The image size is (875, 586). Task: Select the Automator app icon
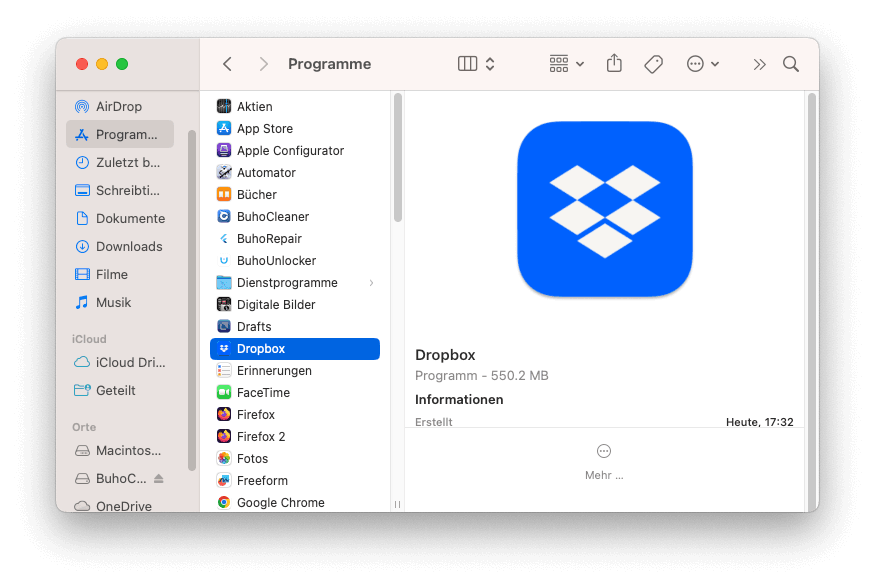[x=224, y=172]
